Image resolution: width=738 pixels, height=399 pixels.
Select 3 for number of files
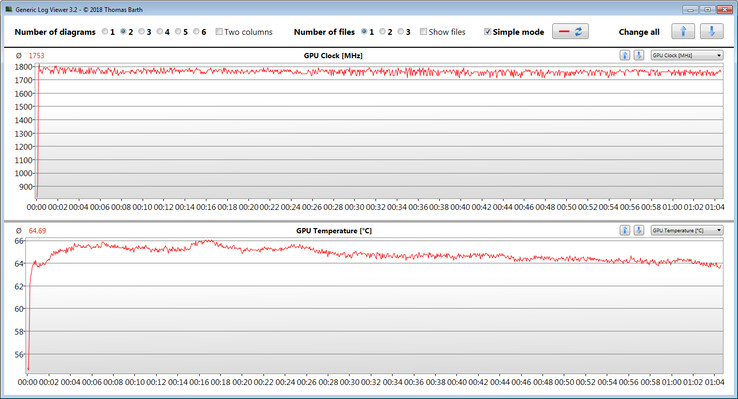pos(401,32)
